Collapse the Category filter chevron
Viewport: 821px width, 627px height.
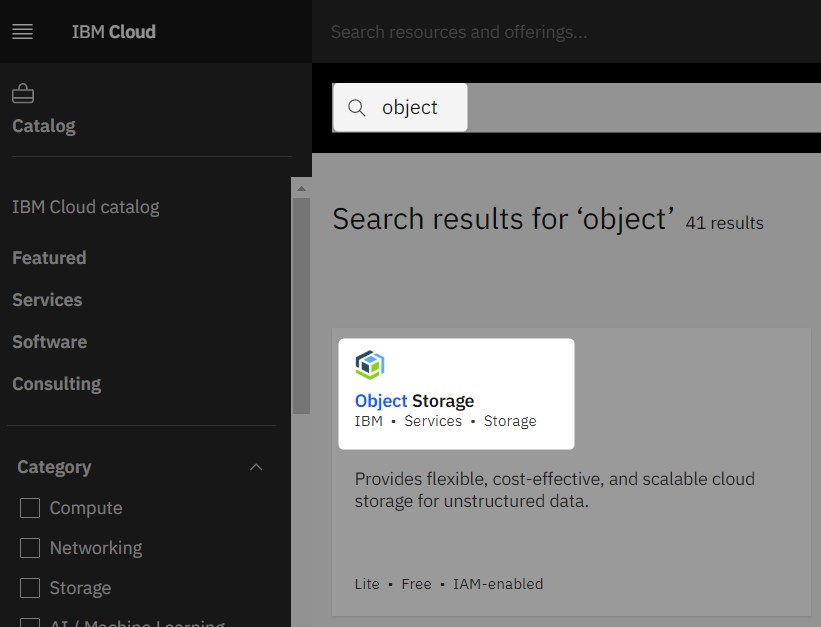point(256,467)
